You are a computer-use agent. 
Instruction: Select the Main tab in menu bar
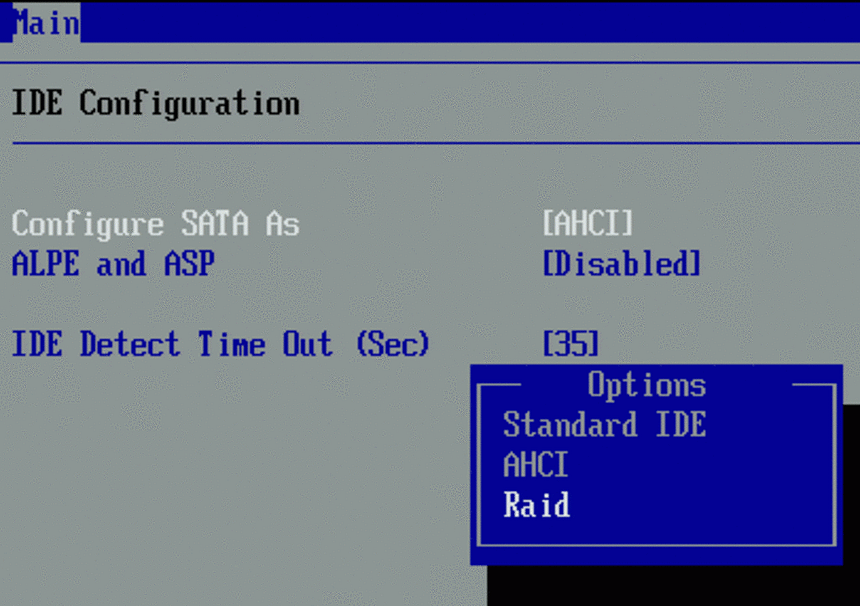(45, 22)
